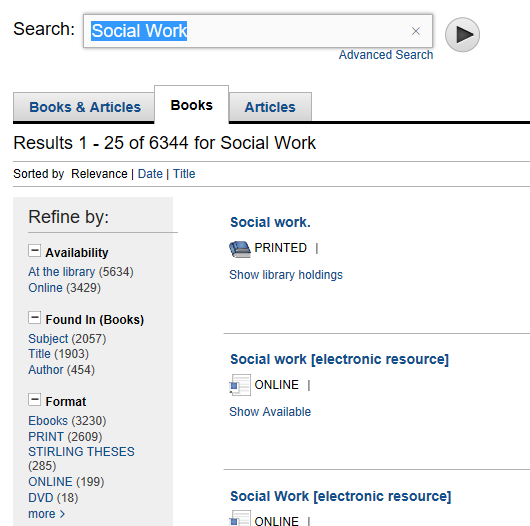The height and width of the screenshot is (526, 530).
Task: Open the Social work [electronic resource] title
Action: coord(339,359)
